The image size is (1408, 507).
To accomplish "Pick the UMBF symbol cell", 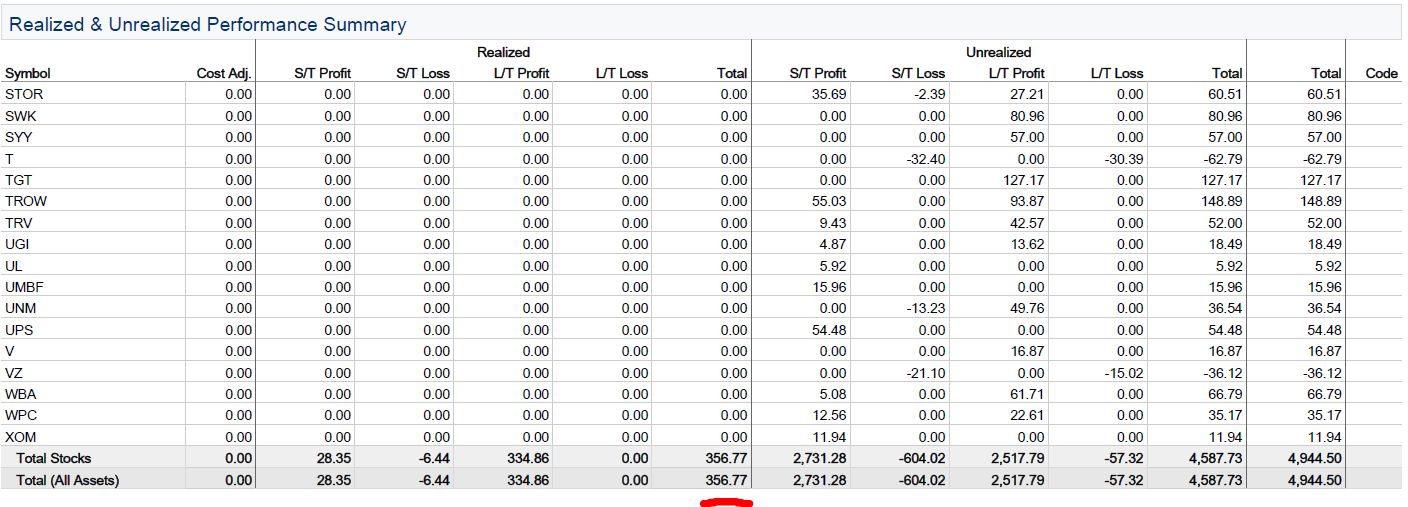I will [24, 287].
